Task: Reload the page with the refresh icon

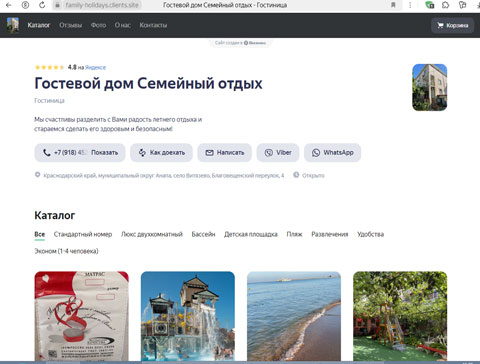Action: [x=42, y=5]
